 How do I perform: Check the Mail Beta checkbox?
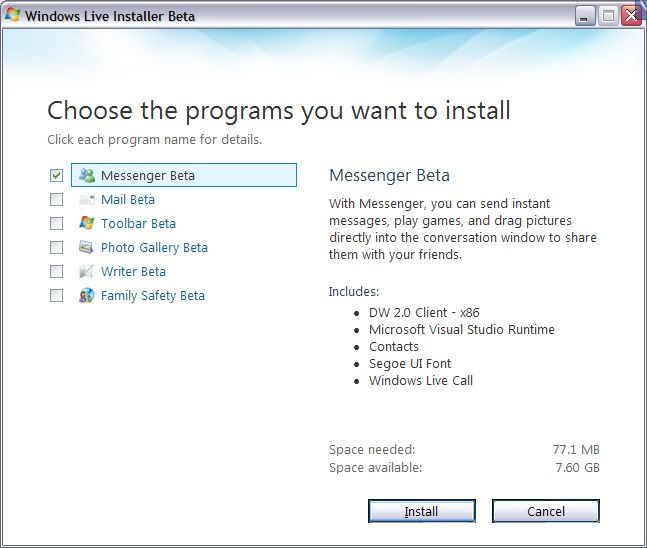[57, 200]
